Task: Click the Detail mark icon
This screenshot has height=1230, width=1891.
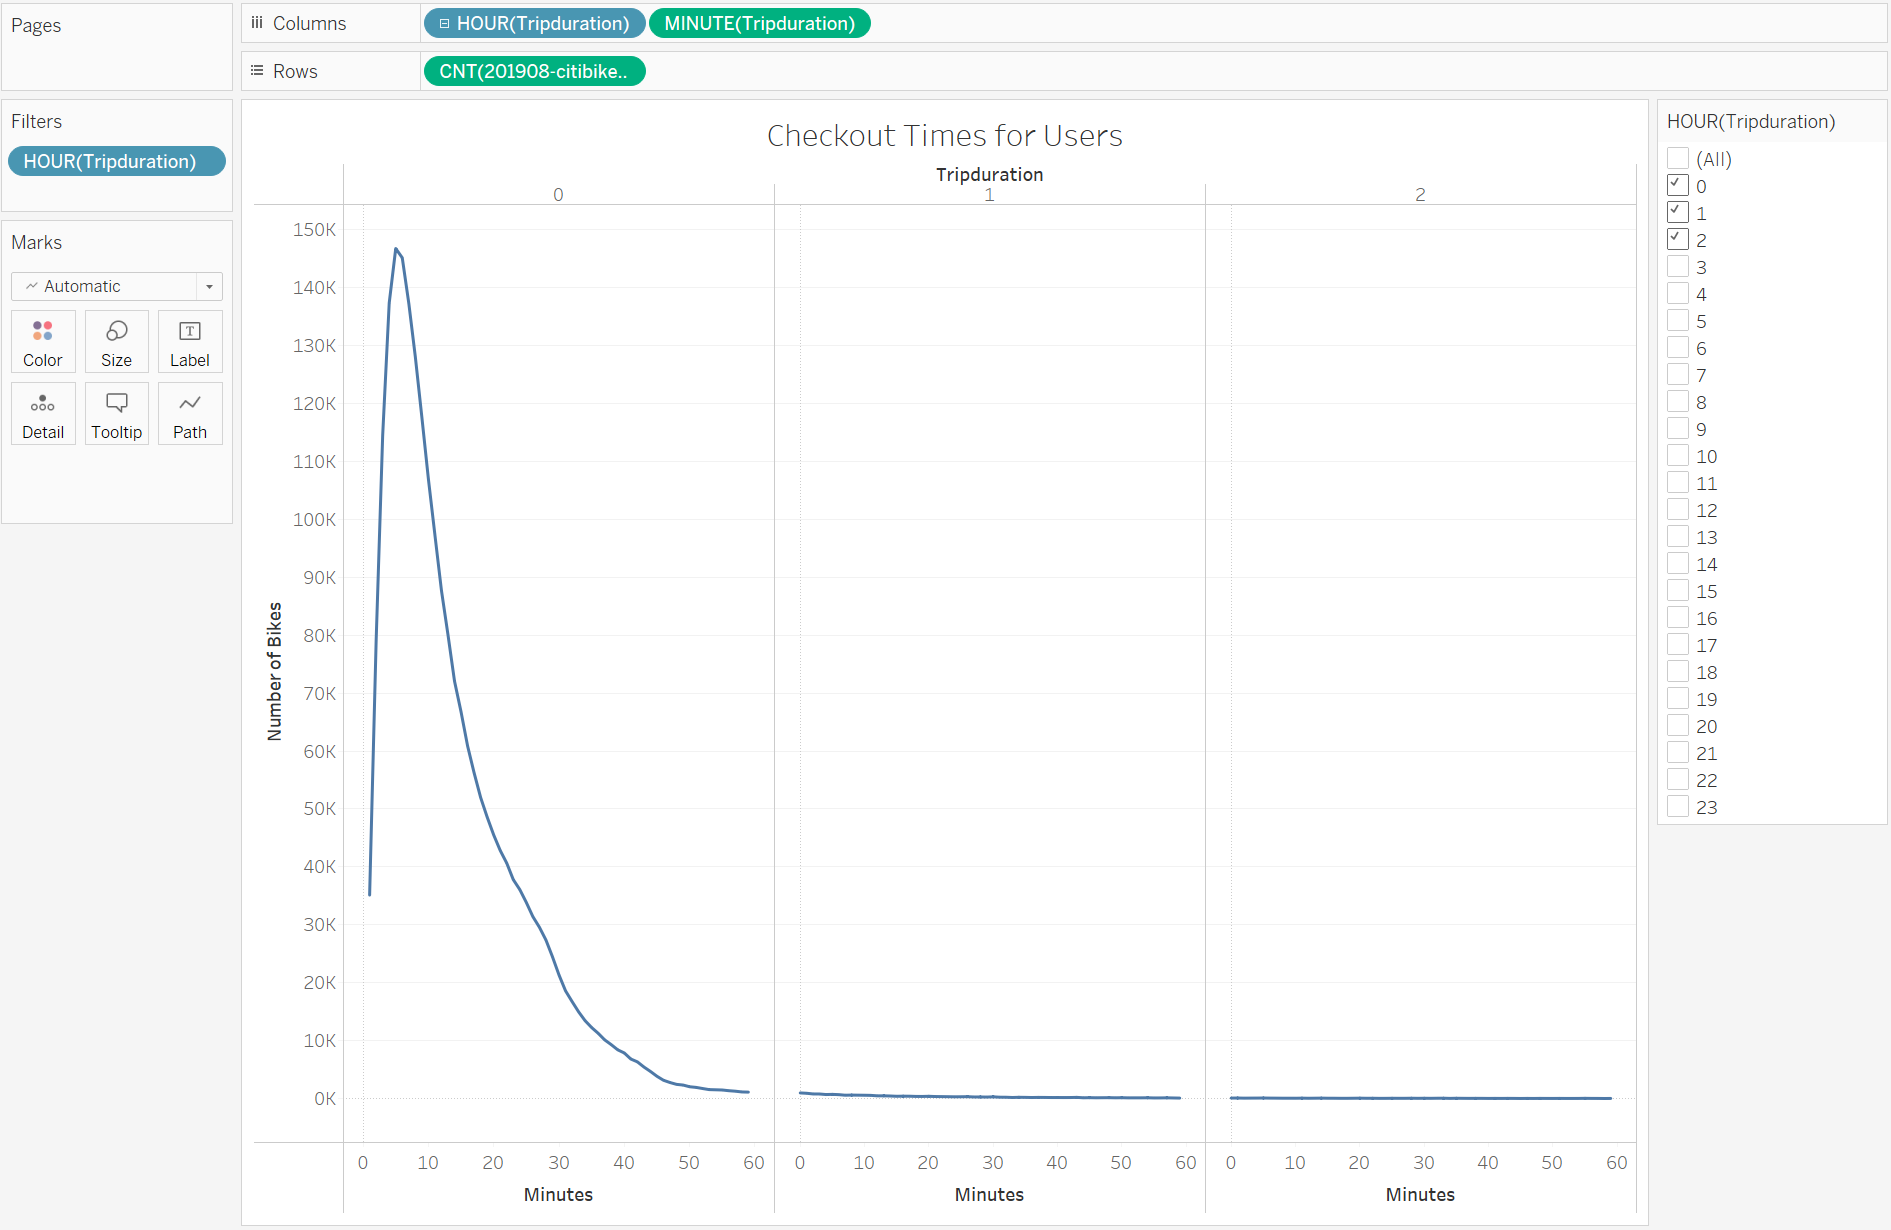Action: click(42, 413)
